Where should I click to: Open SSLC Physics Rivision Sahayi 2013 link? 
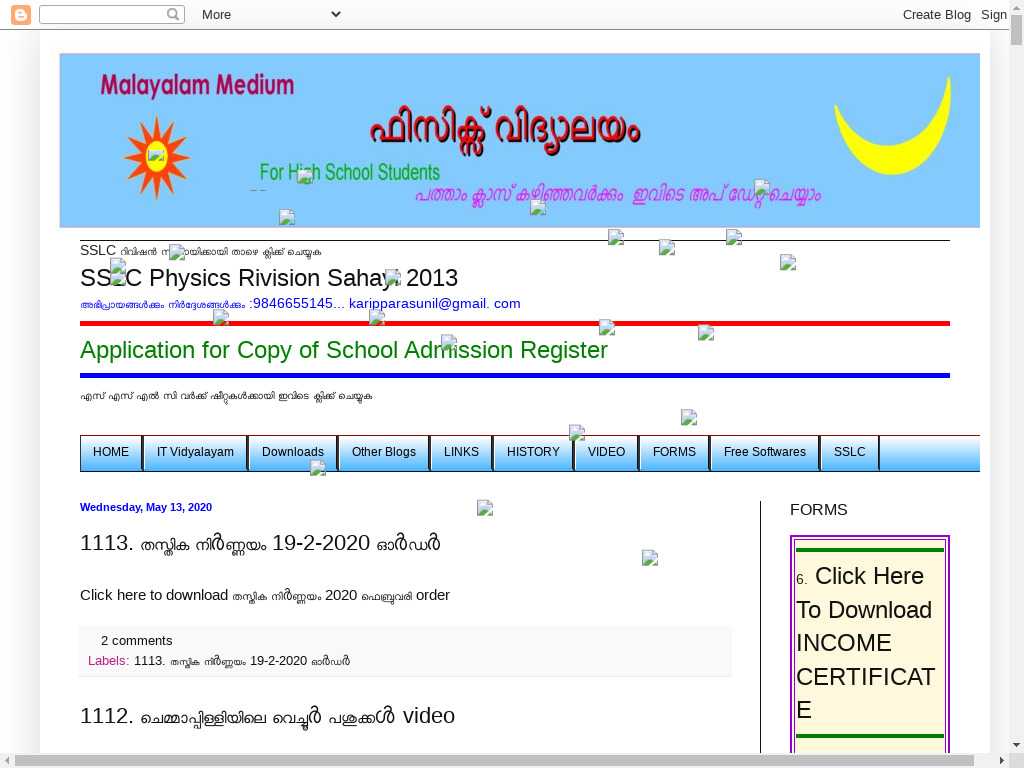pos(269,278)
